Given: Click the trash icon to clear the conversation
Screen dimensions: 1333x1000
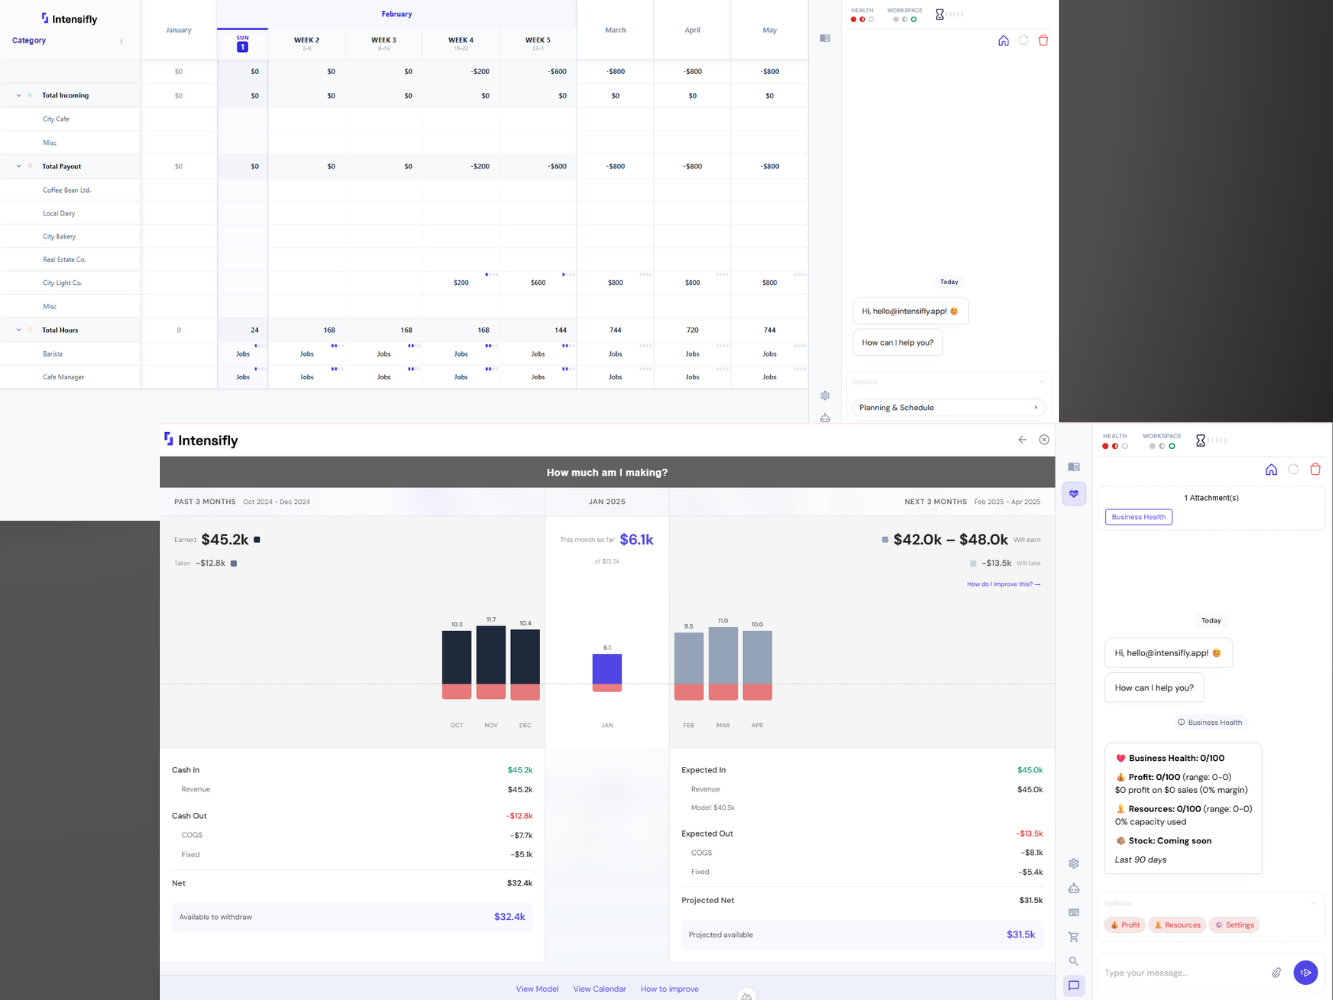Looking at the screenshot, I should pos(1315,469).
